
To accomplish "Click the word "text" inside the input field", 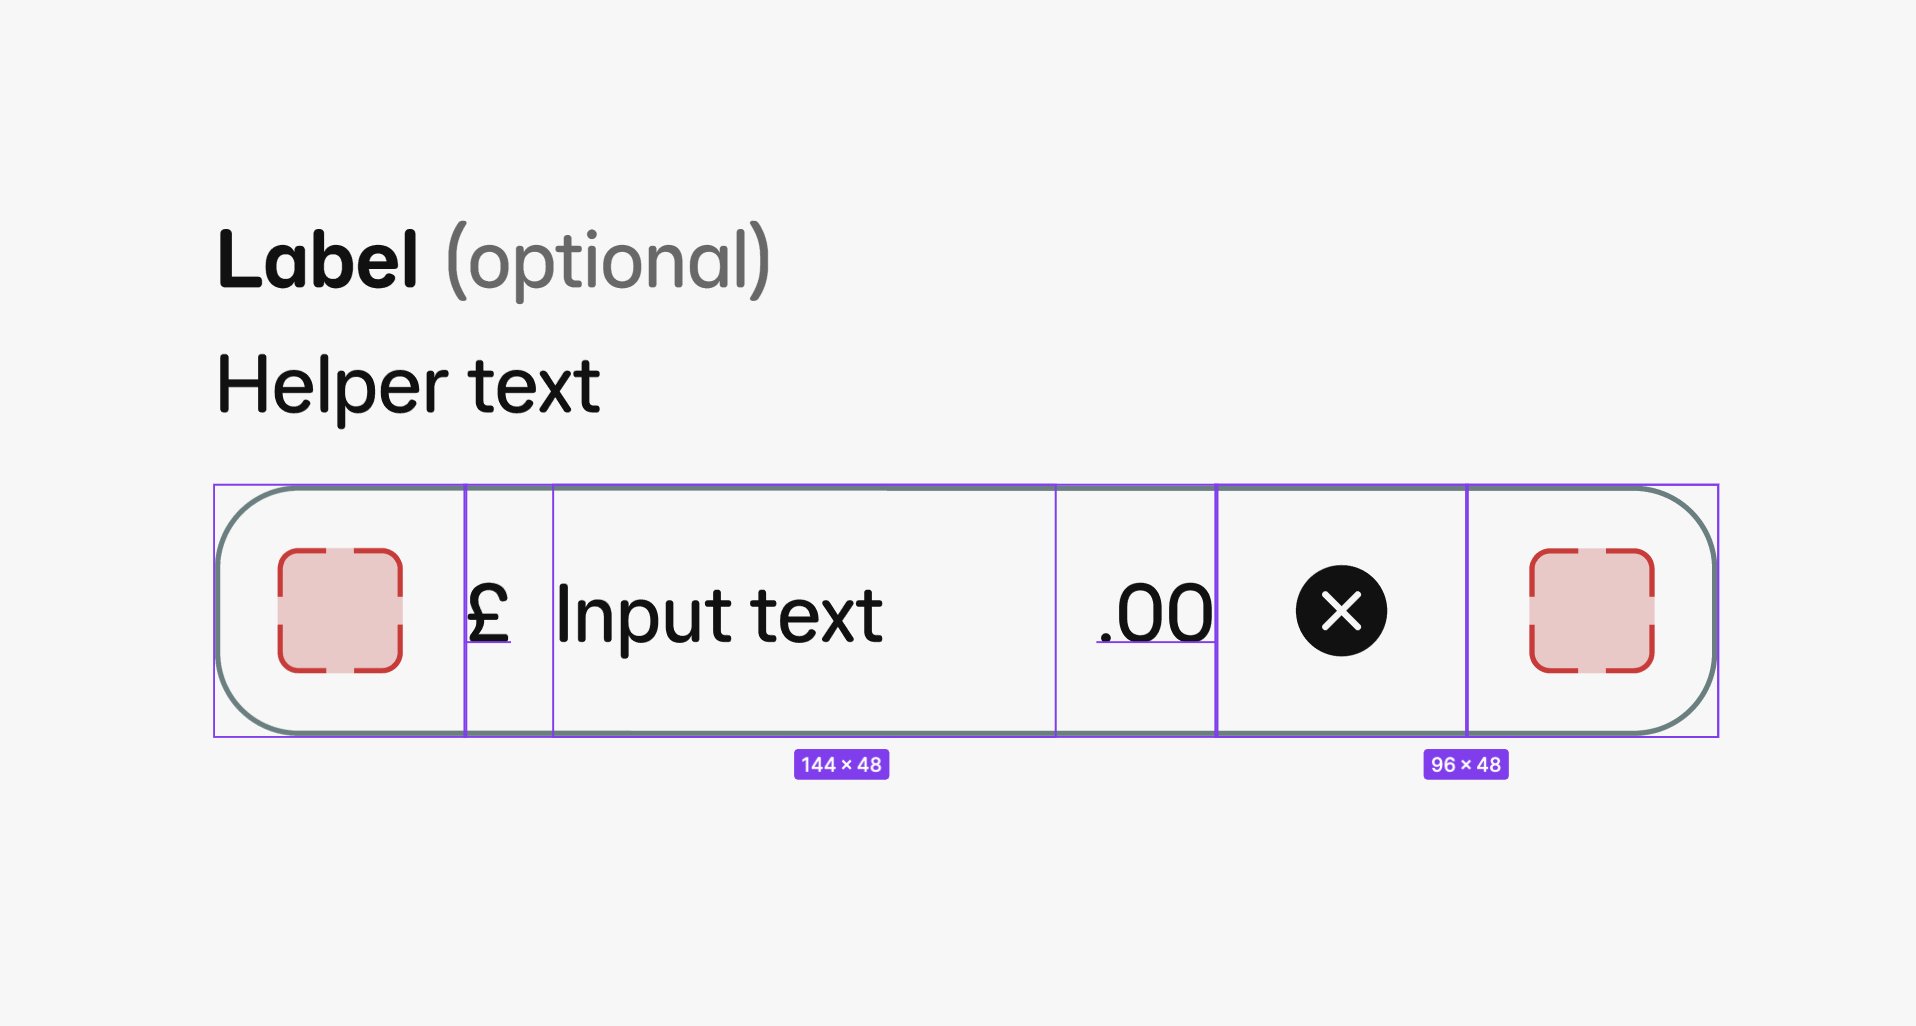I will [817, 615].
